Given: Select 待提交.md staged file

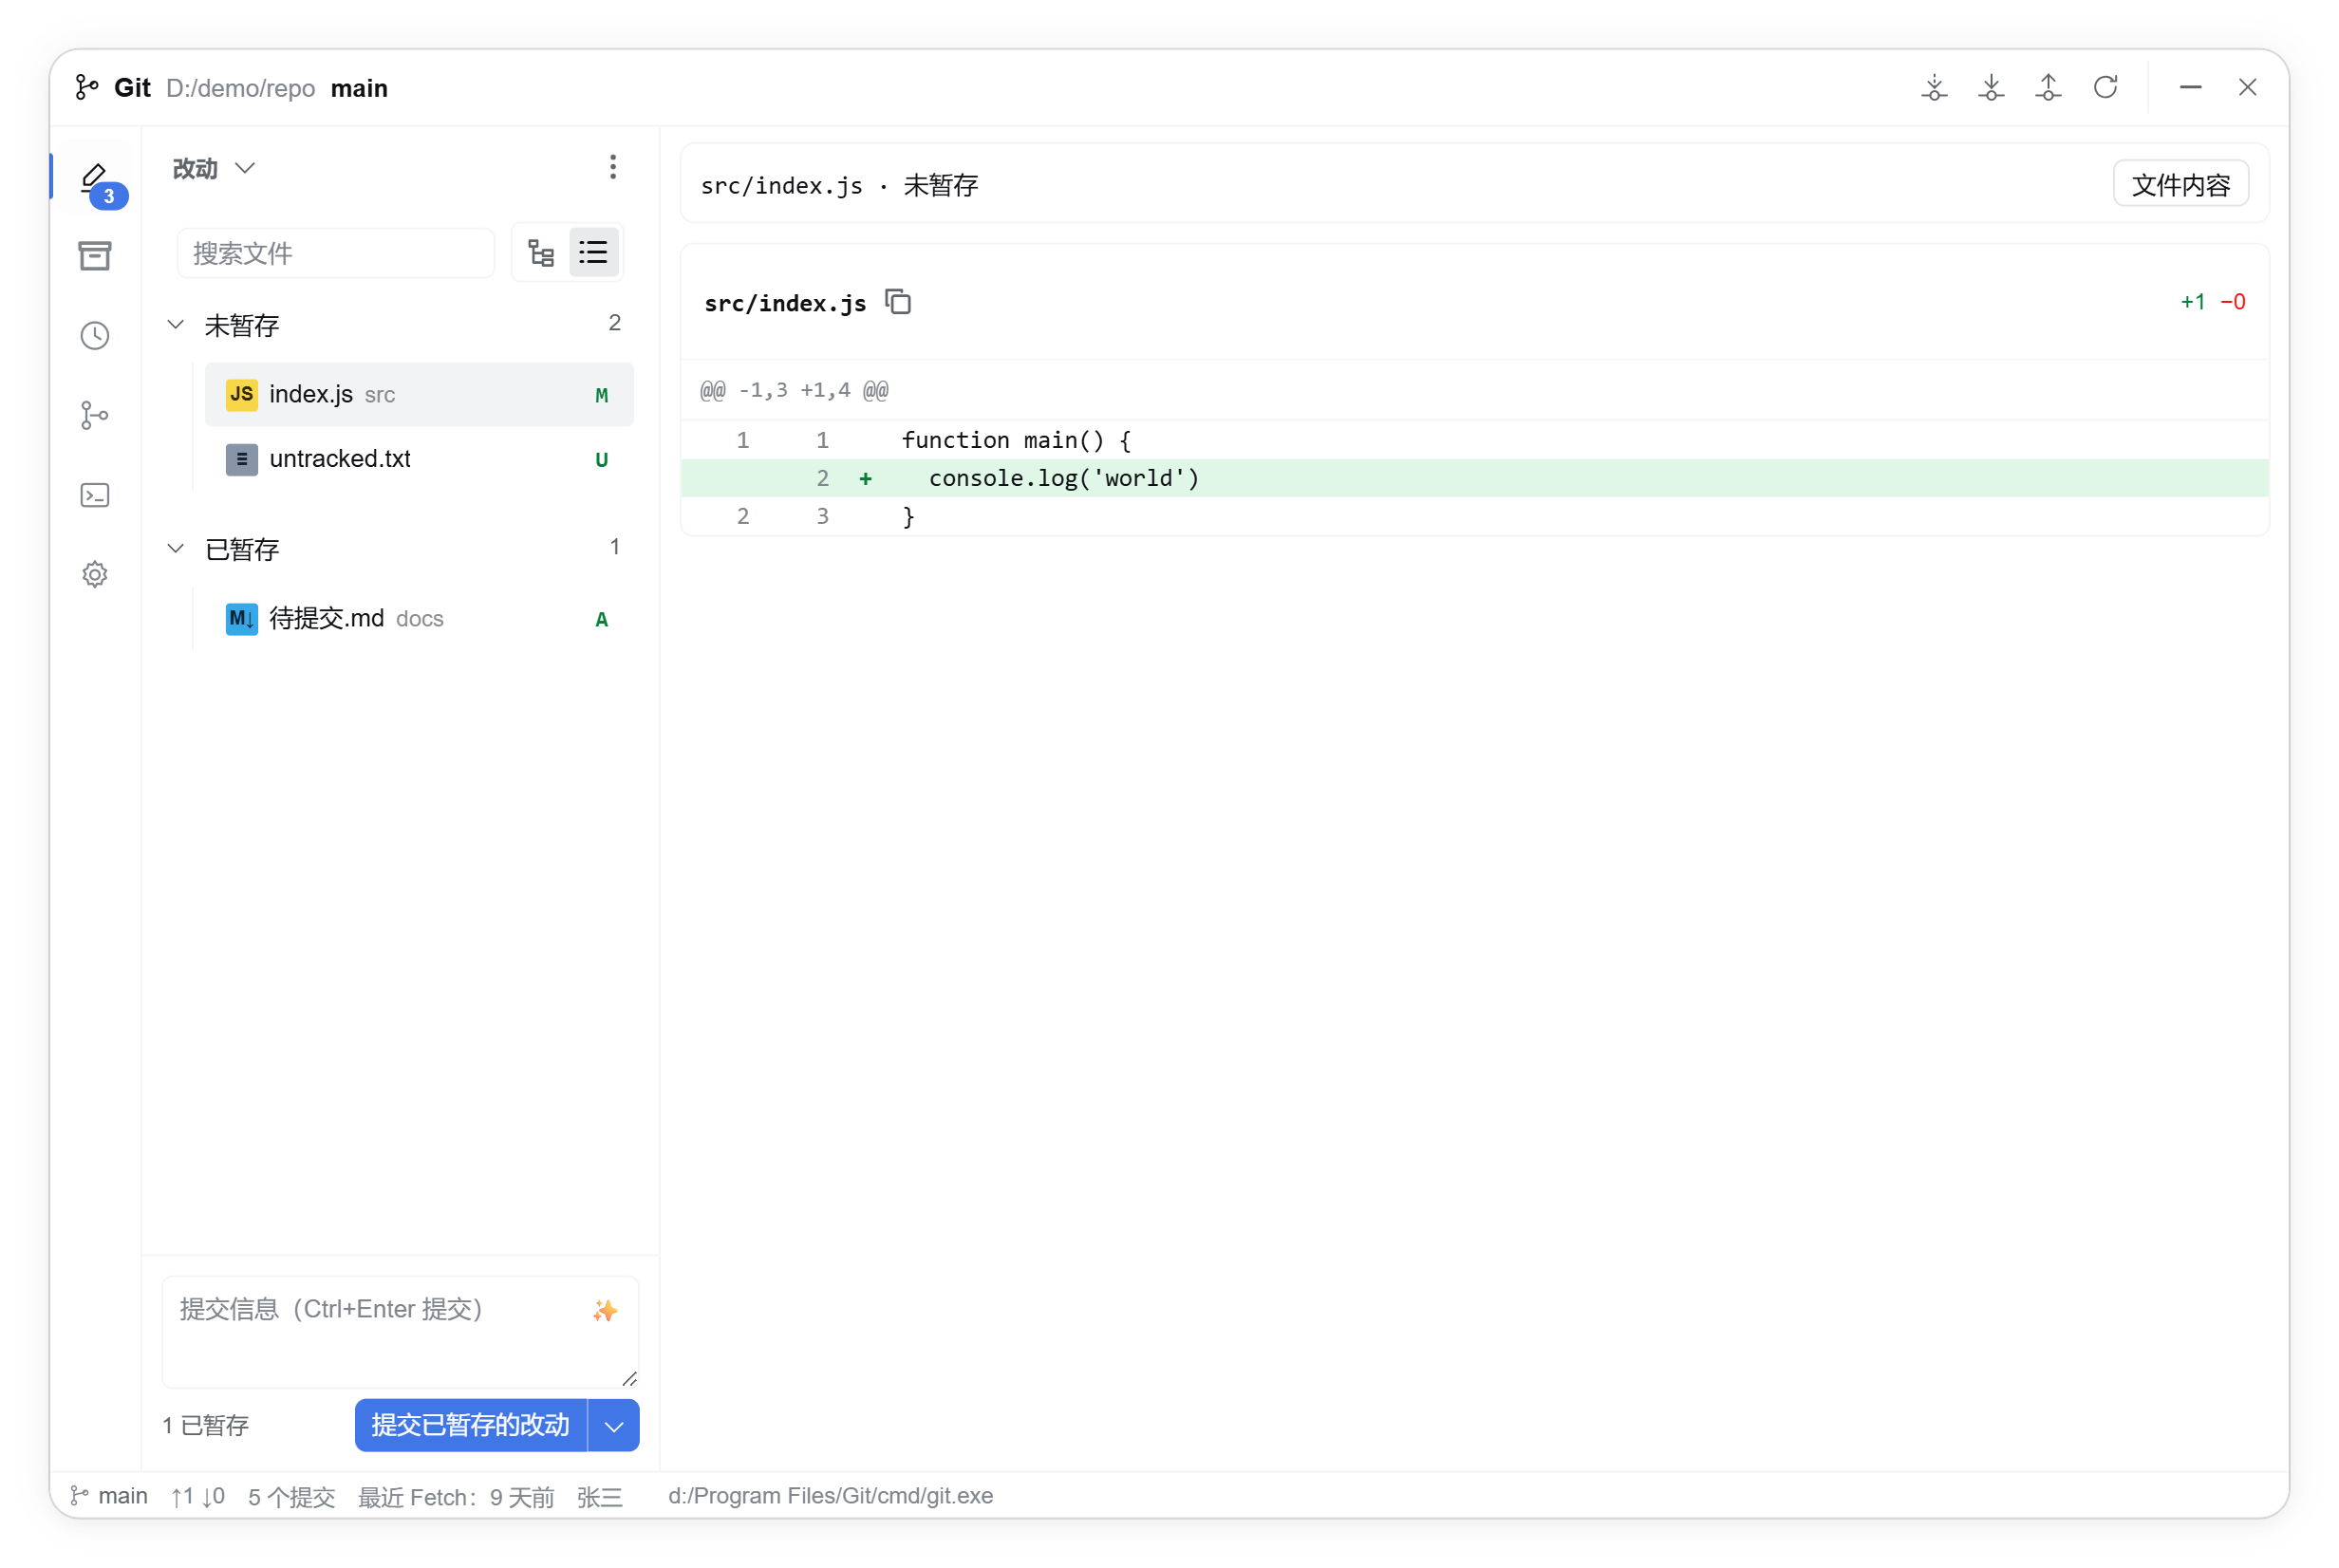Looking at the screenshot, I should (419, 619).
